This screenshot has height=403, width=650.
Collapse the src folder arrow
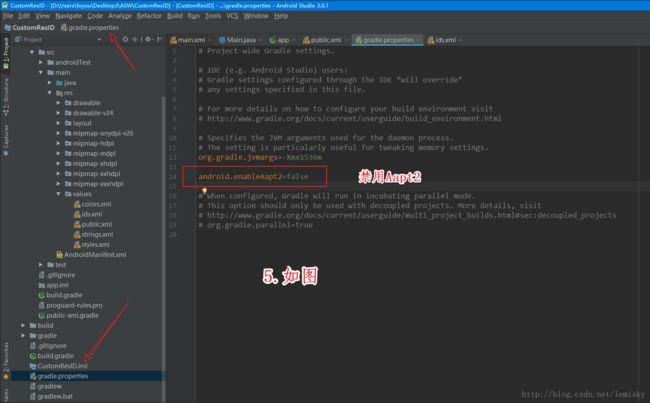32,52
